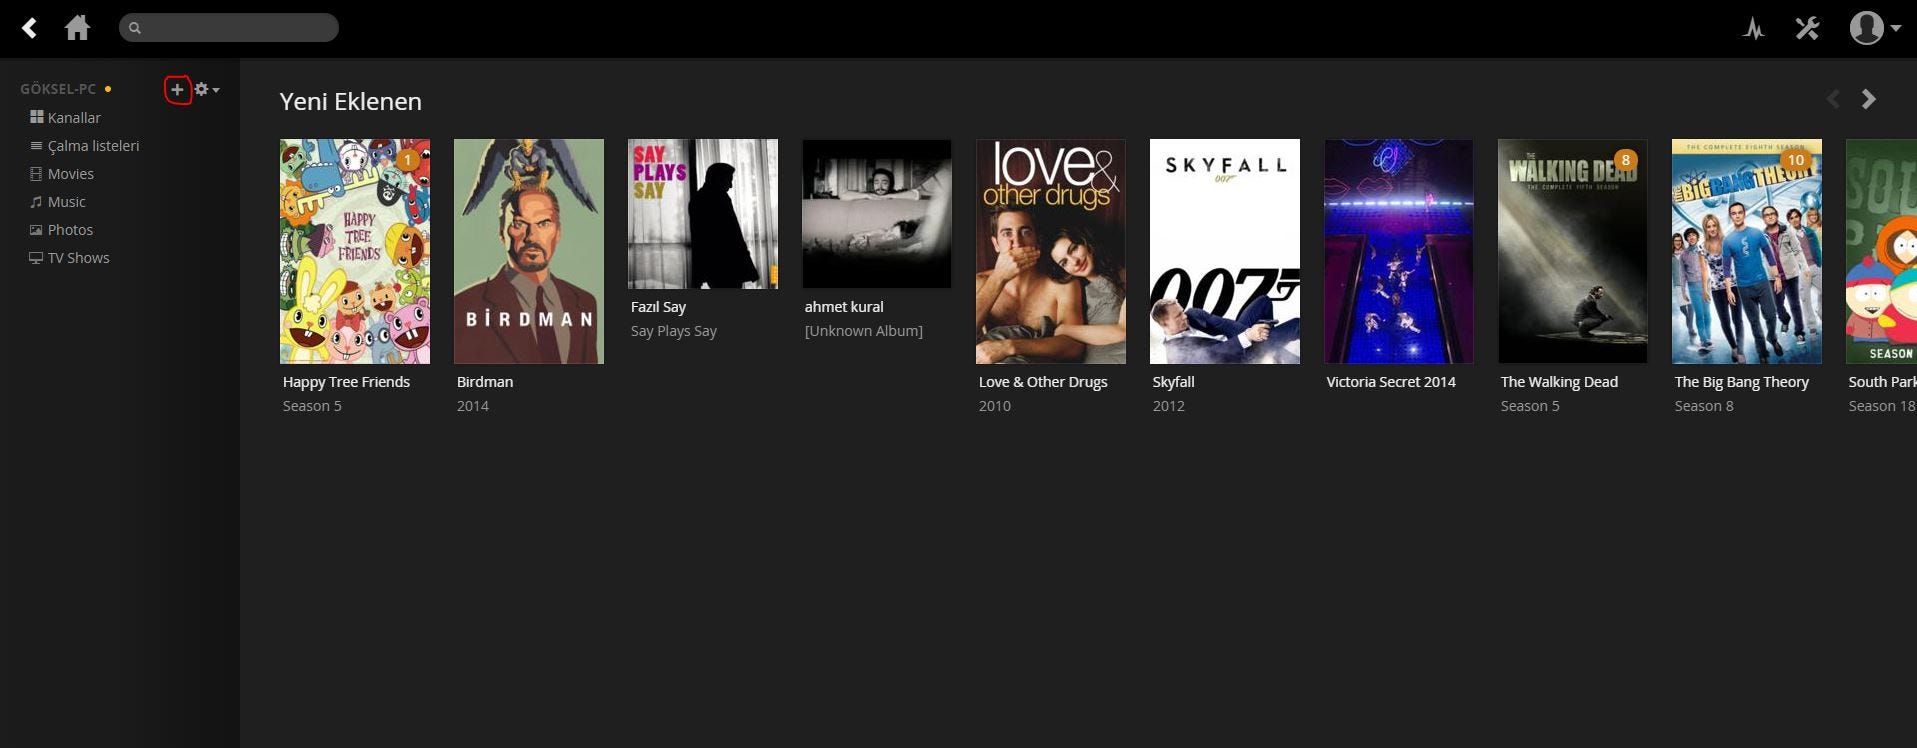Open the Skyfall poster
Image resolution: width=1917 pixels, height=748 pixels.
pyautogui.click(x=1225, y=251)
